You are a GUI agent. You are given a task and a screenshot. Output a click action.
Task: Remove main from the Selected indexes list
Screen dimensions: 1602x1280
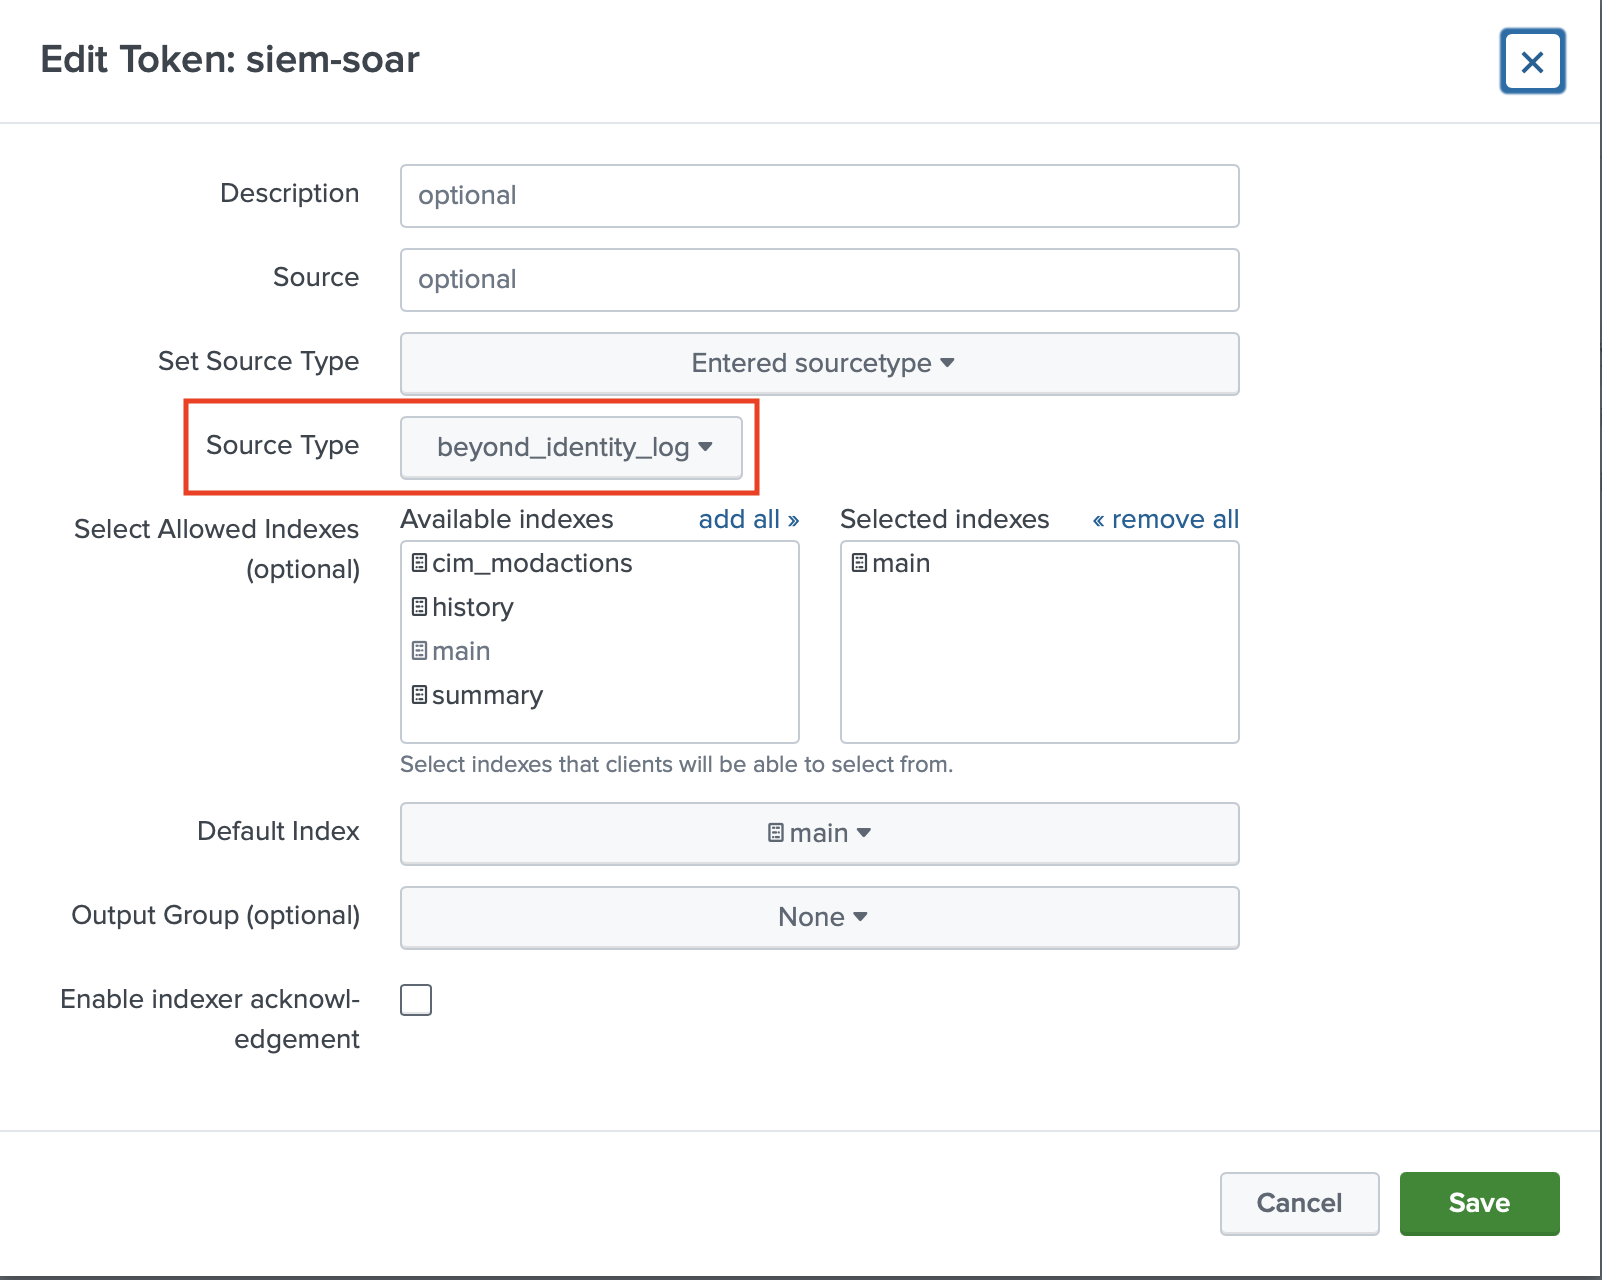901,563
